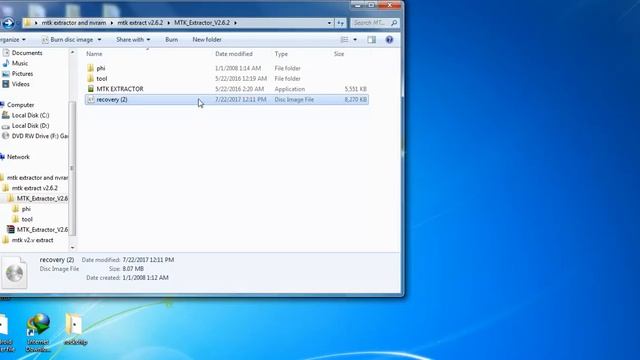This screenshot has height=360, width=640.
Task: Select Computer in navigation pane
Action: coord(20,105)
